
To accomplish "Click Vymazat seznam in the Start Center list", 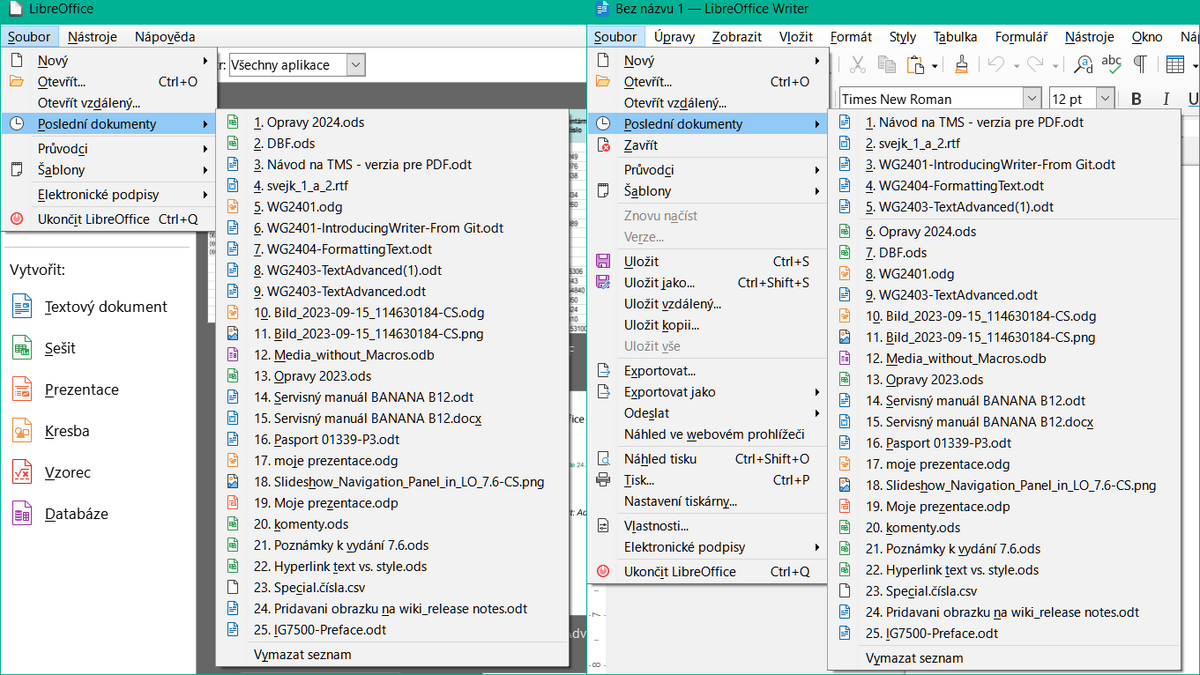I will click(302, 655).
